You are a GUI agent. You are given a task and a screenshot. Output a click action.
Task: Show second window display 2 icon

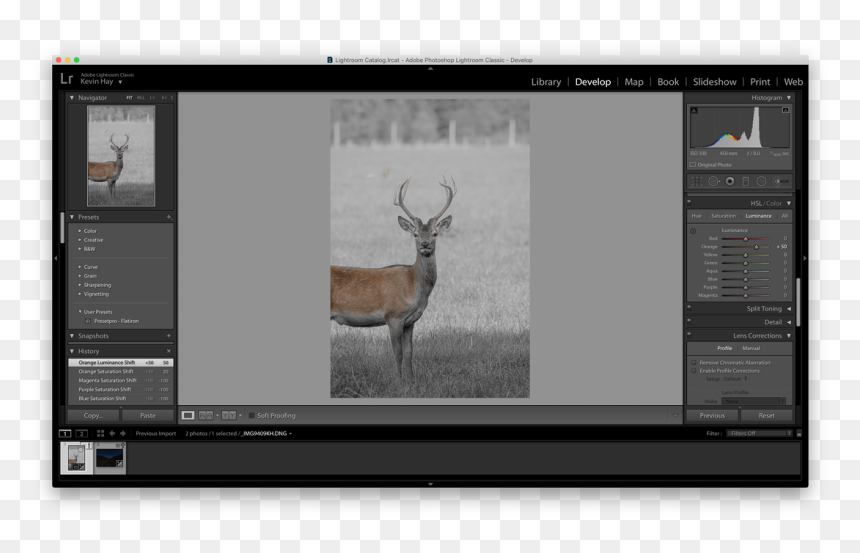click(x=82, y=433)
